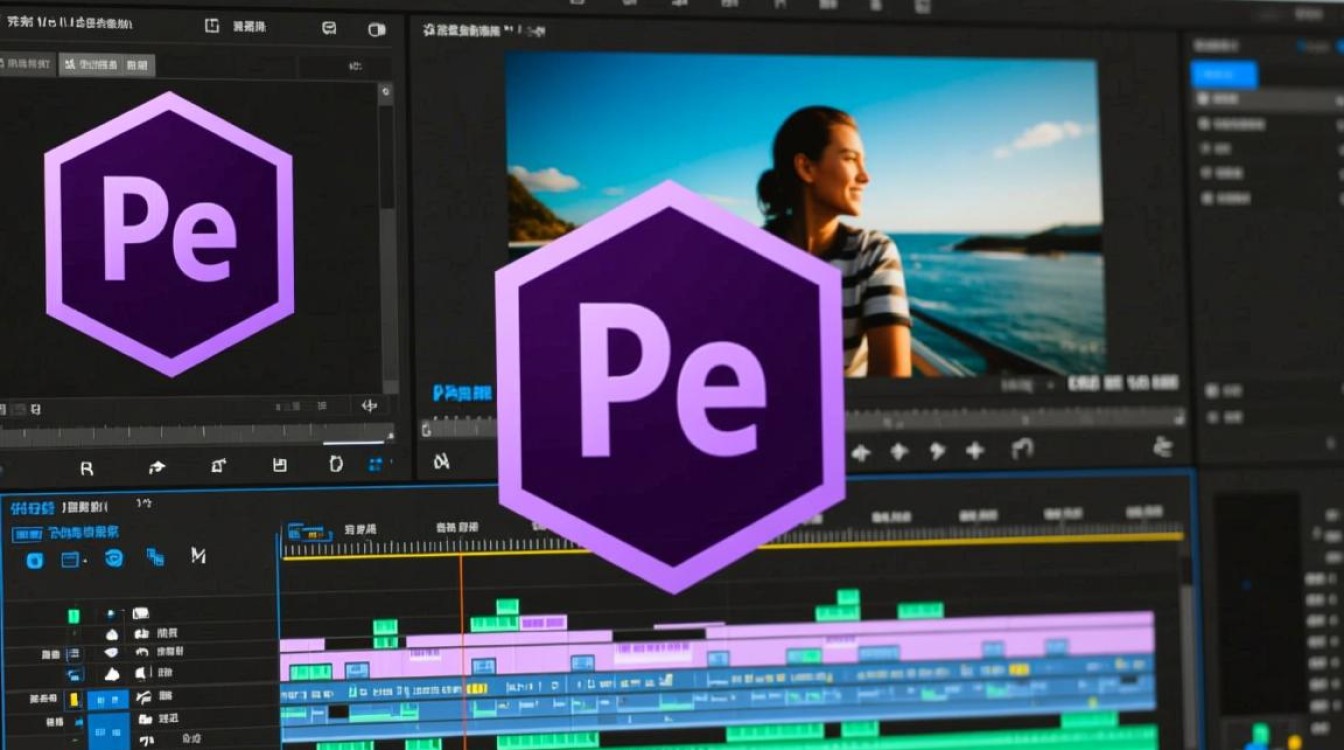Viewport: 1344px width, 750px height.
Task: Toggle the blue highlighted block beside the yellow track button
Action: 108,699
